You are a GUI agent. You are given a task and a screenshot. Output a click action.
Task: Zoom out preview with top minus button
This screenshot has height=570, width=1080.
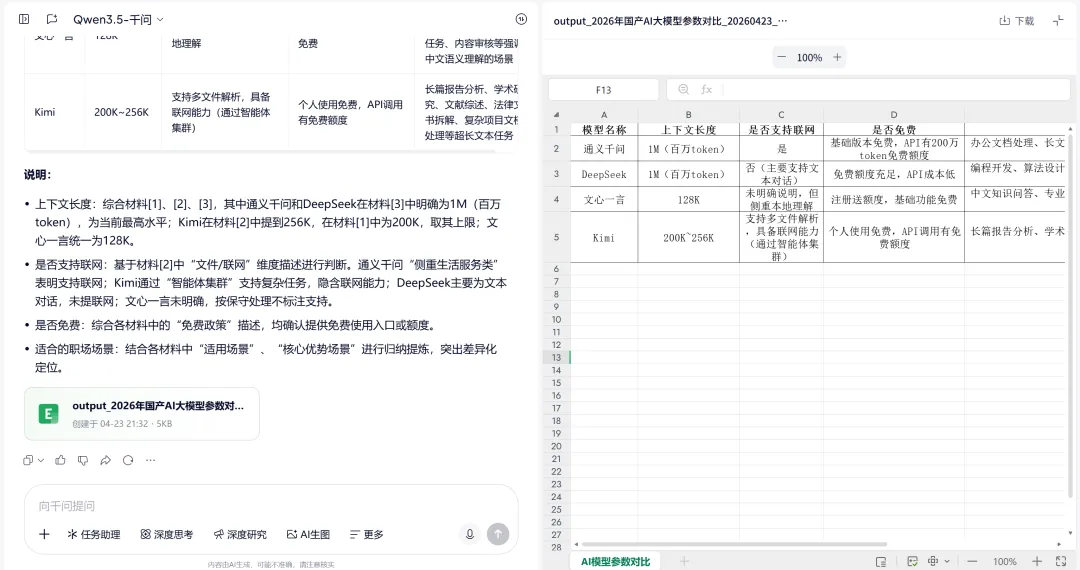[781, 57]
